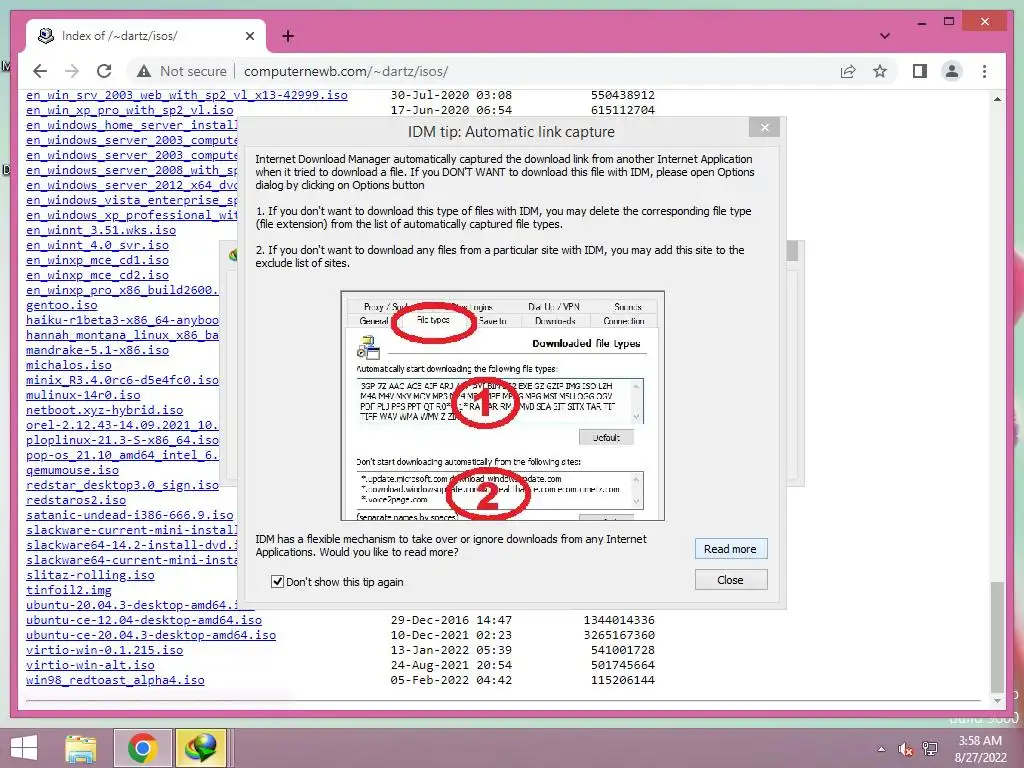Screen dimensions: 1024x768
Task: Open en_win_srv_2003_web_with_sp2 iso link
Action: coord(187,95)
